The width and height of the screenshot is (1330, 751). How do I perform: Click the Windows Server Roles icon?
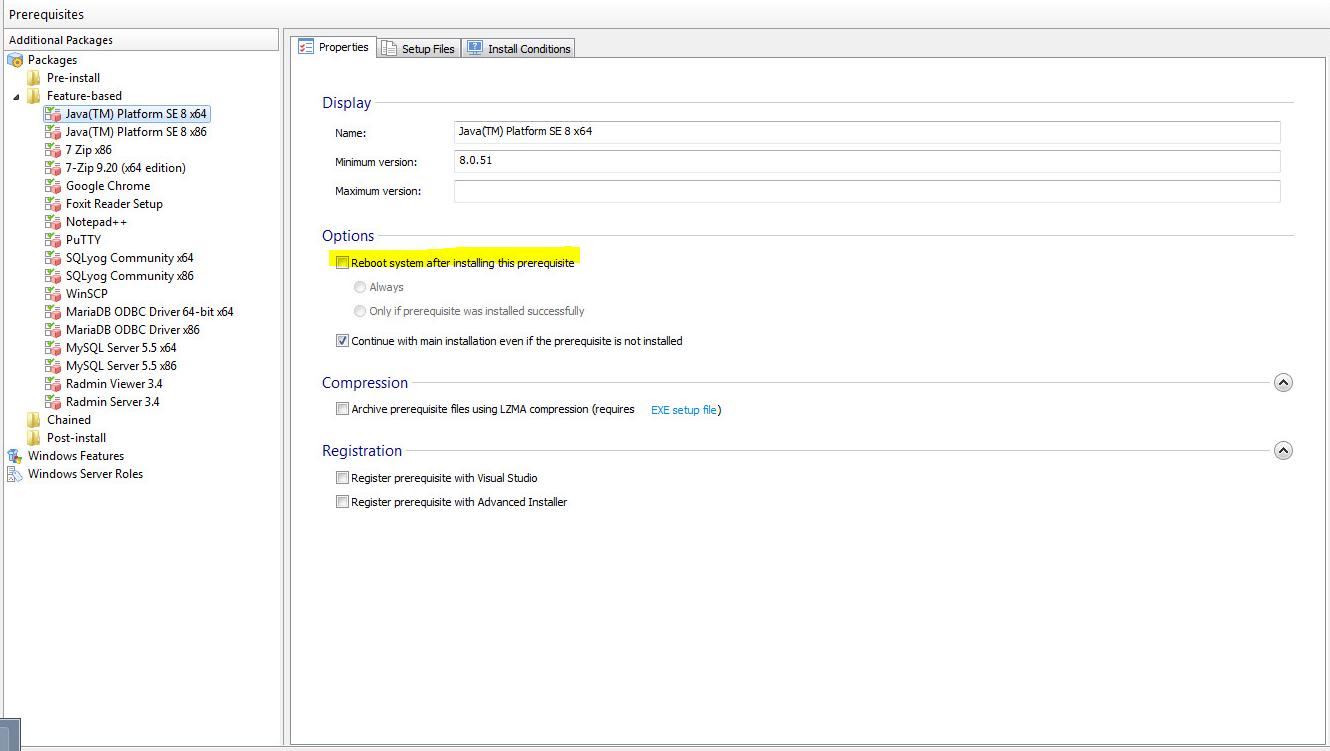[15, 474]
